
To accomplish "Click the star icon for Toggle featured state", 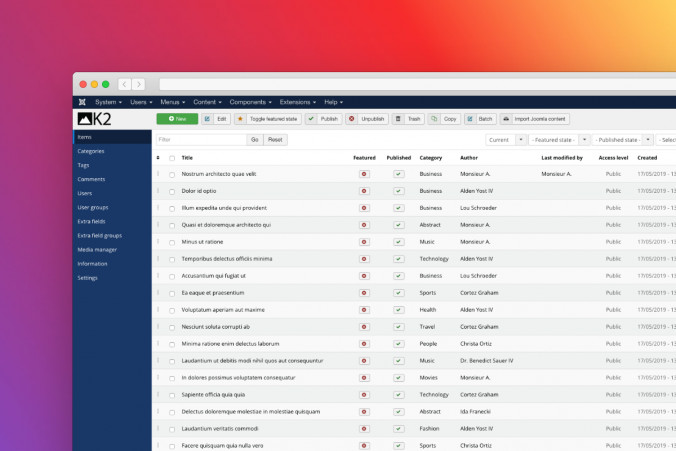I will pos(240,119).
